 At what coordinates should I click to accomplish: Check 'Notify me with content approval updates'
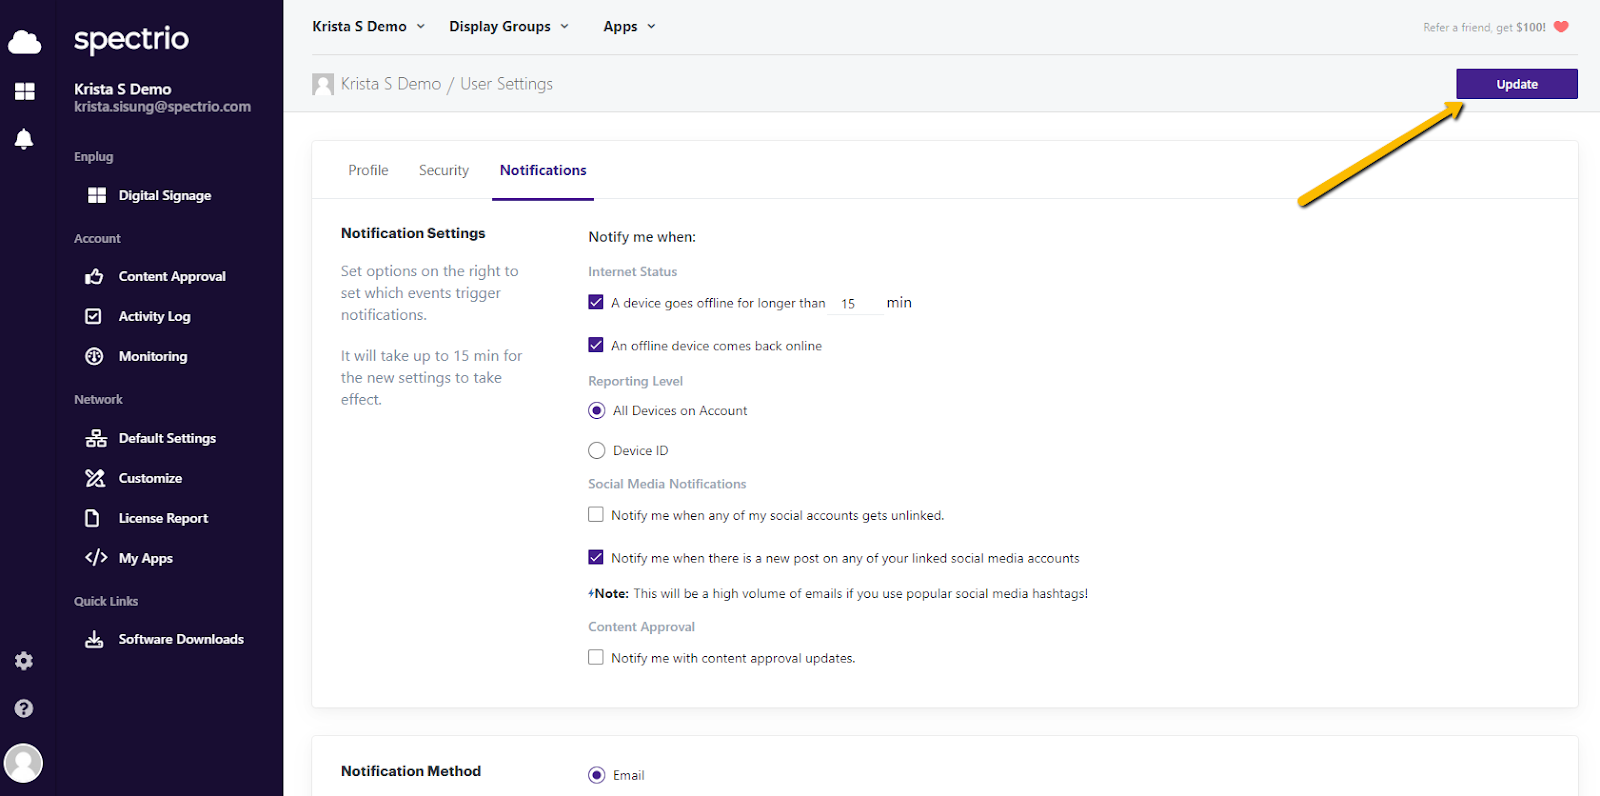596,658
